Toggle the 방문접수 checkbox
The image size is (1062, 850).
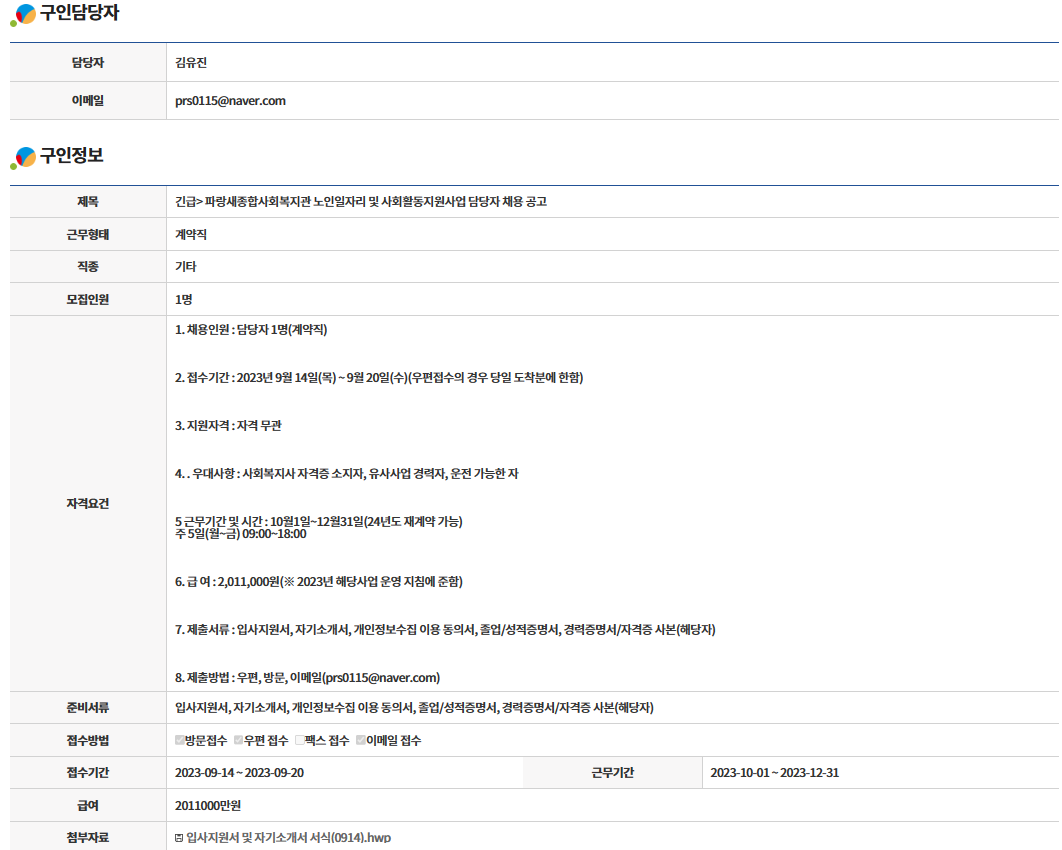click(x=180, y=741)
